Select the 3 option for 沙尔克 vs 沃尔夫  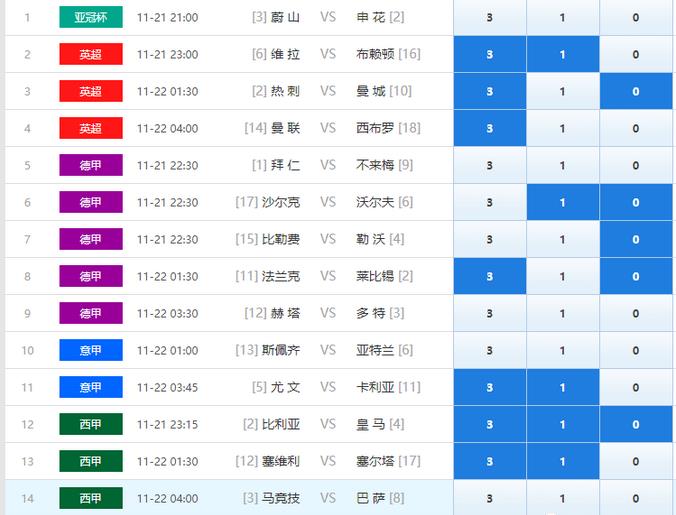pos(490,203)
